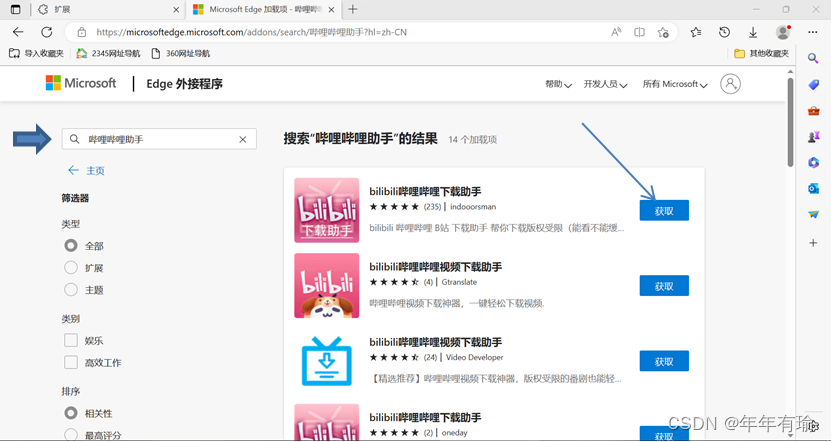Select the 全部 type radio button

tap(71, 245)
